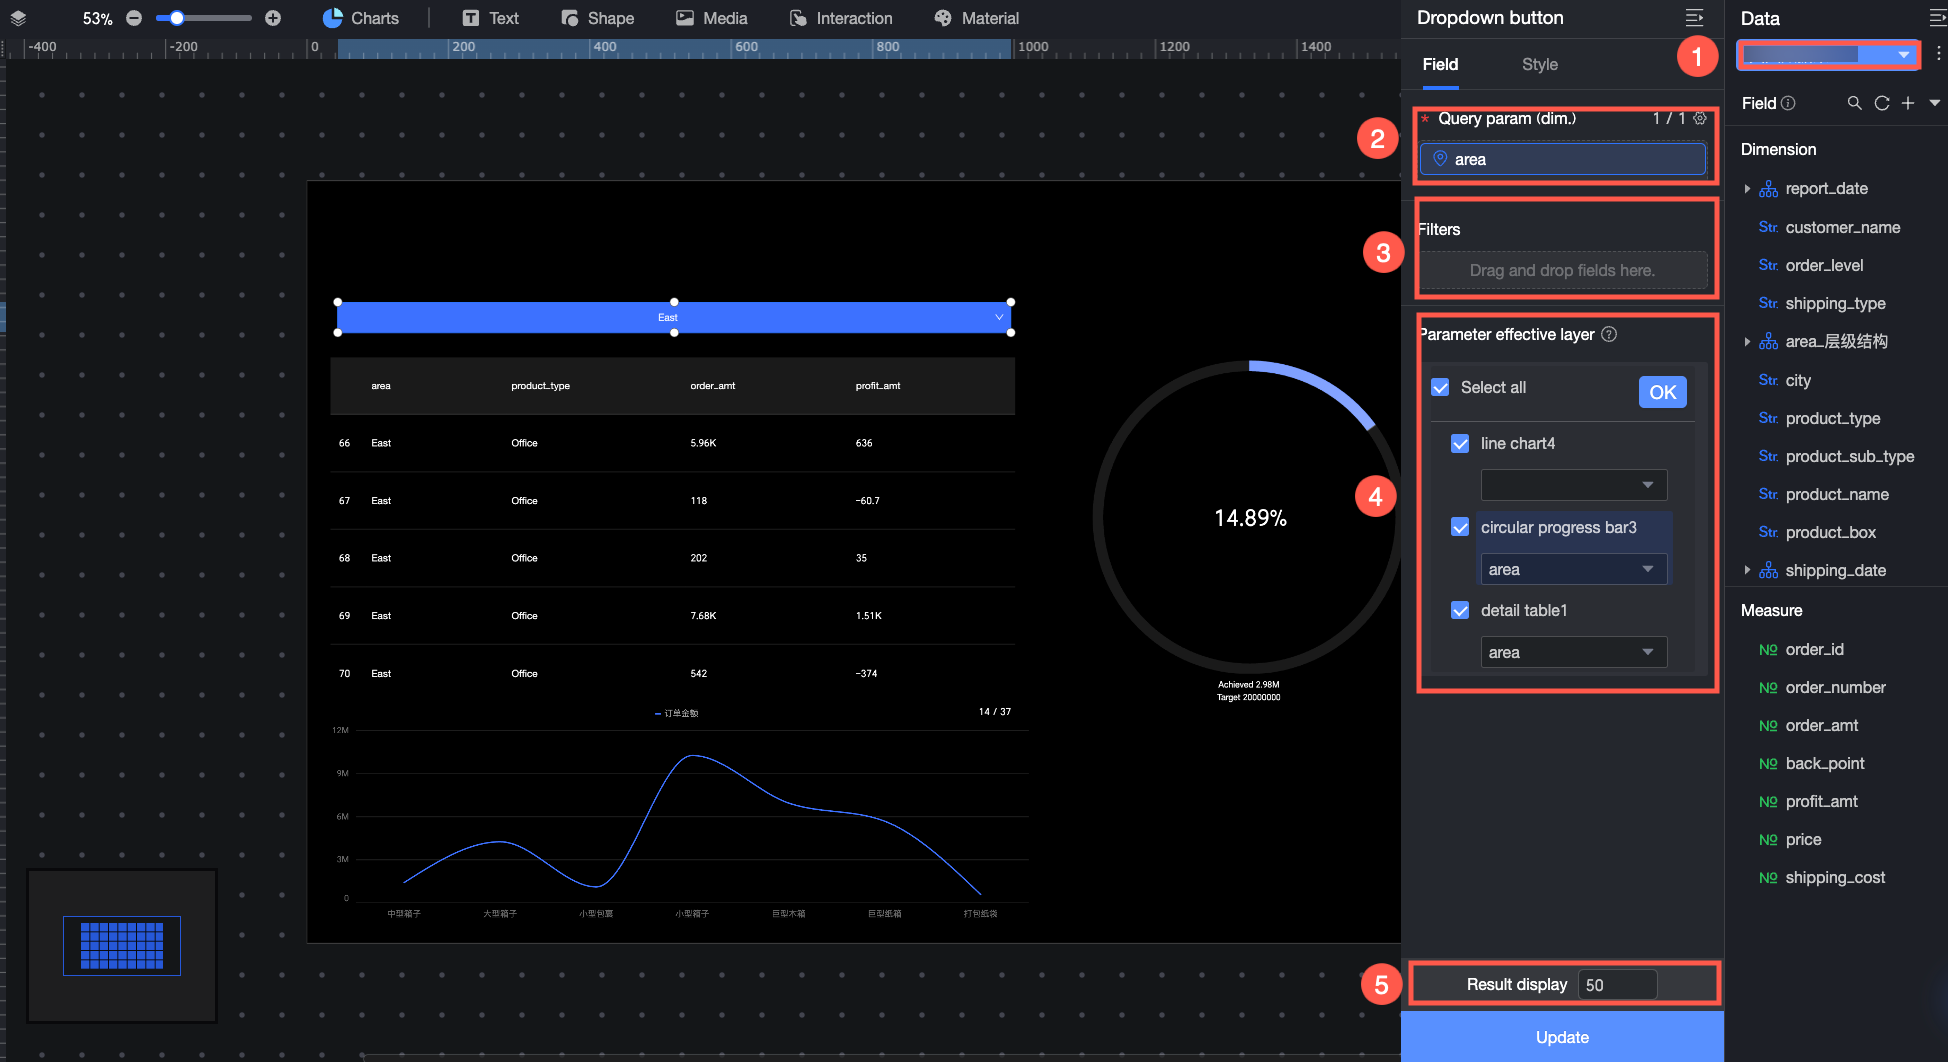Click the zoom out minus icon
Screen dimensions: 1948x1062
click(x=134, y=18)
